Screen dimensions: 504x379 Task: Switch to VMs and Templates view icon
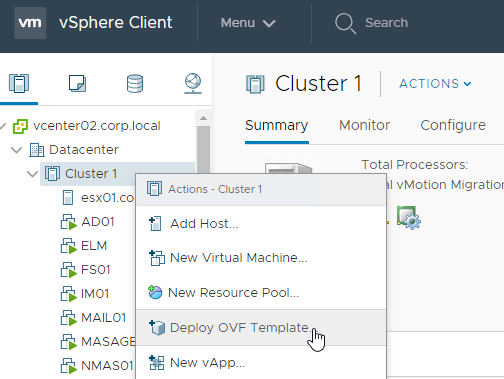[x=77, y=83]
